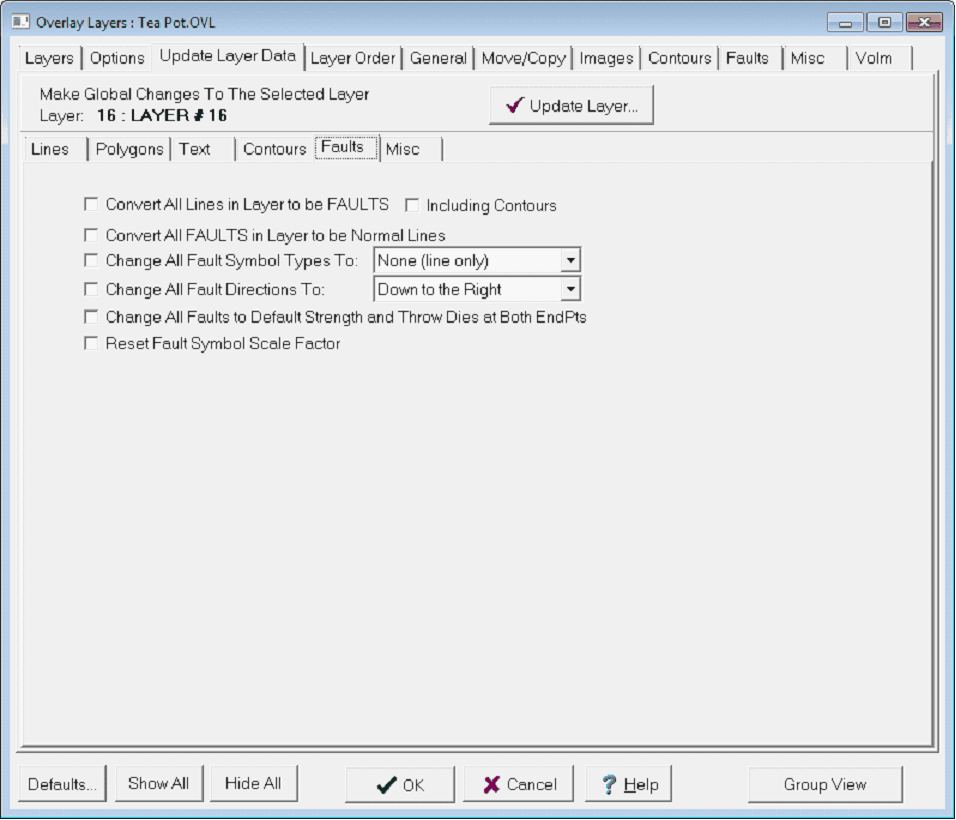Screen dimensions: 956x820
Task: Check Change All Fault Directions To checkbox
Action: click(92, 289)
